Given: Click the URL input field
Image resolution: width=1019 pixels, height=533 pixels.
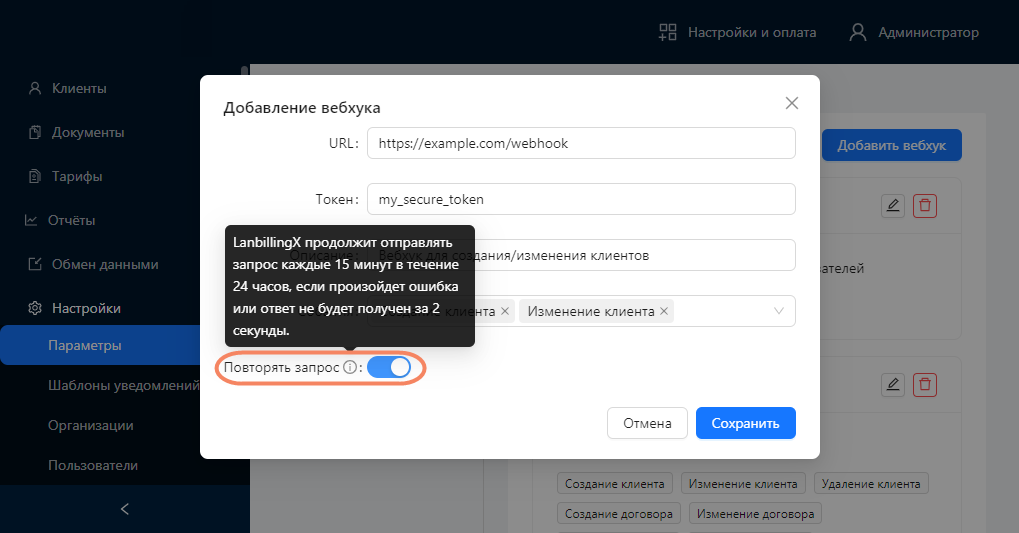Looking at the screenshot, I should 581,143.
